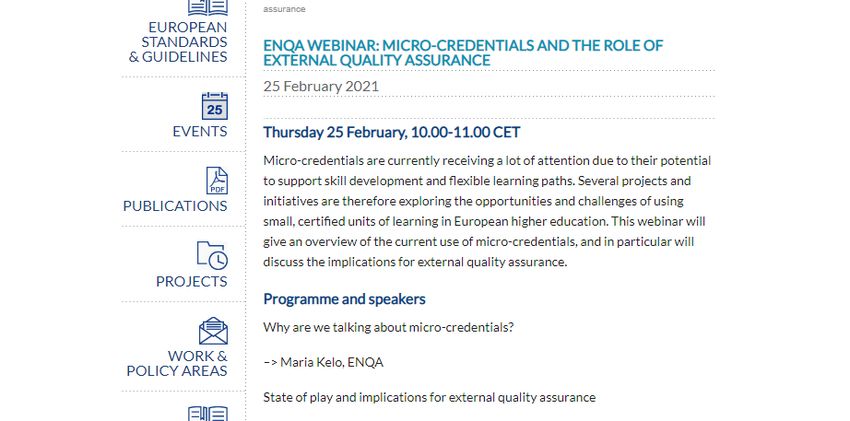Click the PDF document icon for Publications
Viewport: 850px width, 421px height.
pyautogui.click(x=217, y=180)
